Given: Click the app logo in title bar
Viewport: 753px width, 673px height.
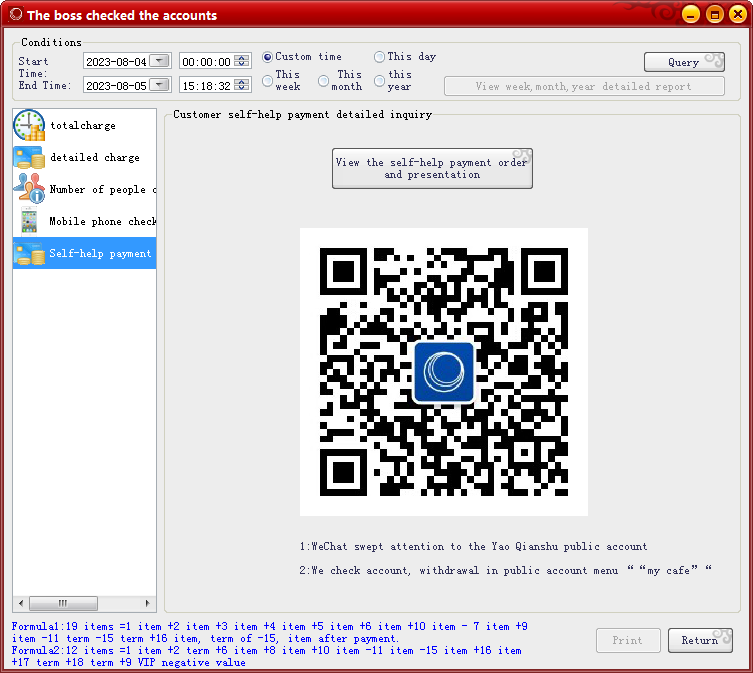Looking at the screenshot, I should tap(15, 14).
